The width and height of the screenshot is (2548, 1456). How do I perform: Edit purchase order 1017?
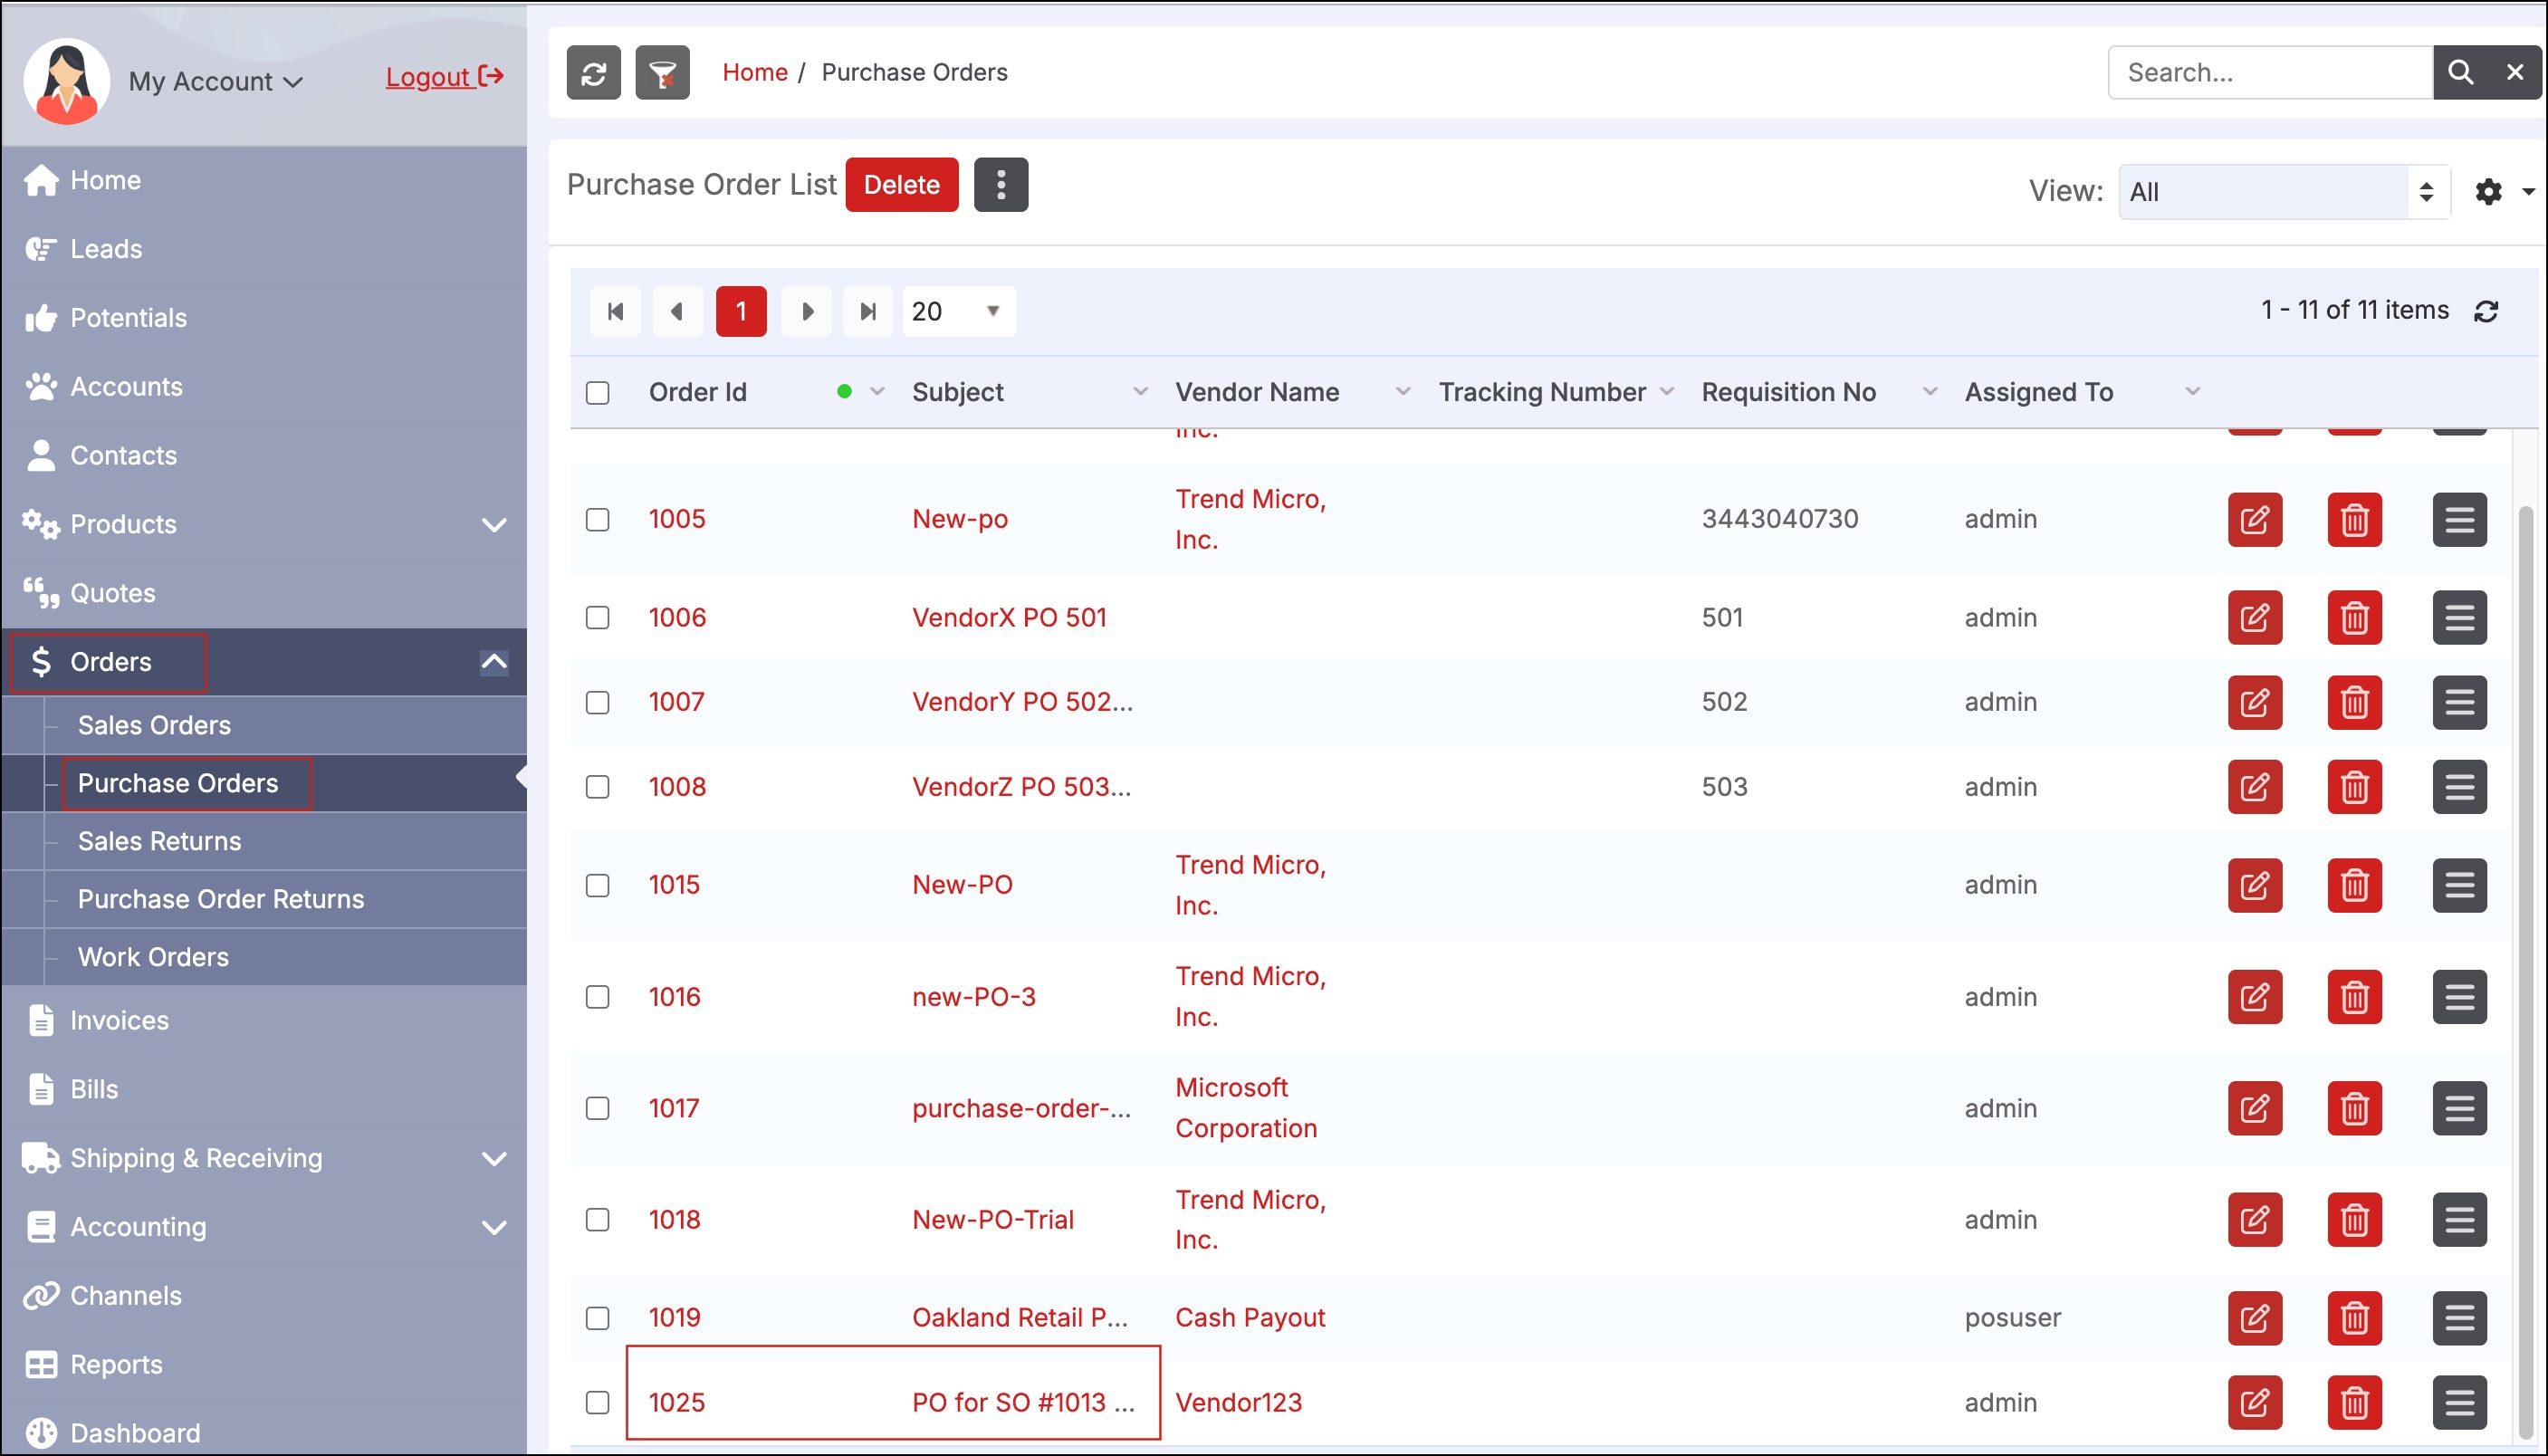click(2255, 1108)
